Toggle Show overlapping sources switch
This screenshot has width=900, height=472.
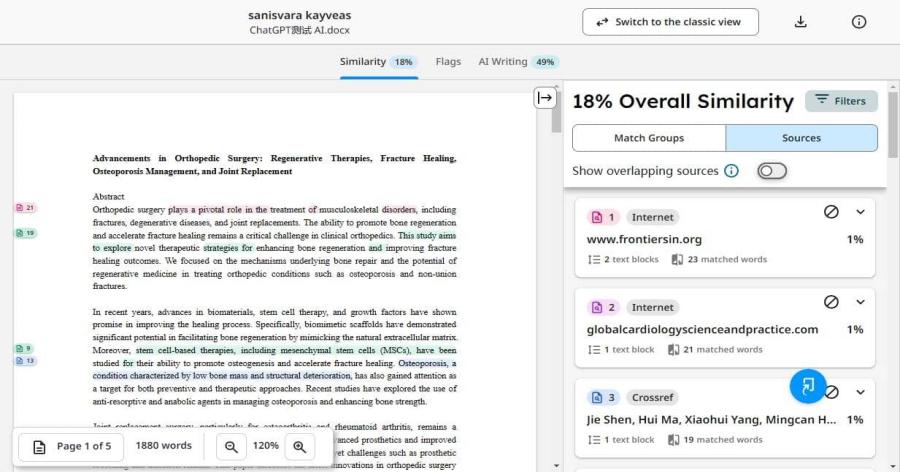772,171
